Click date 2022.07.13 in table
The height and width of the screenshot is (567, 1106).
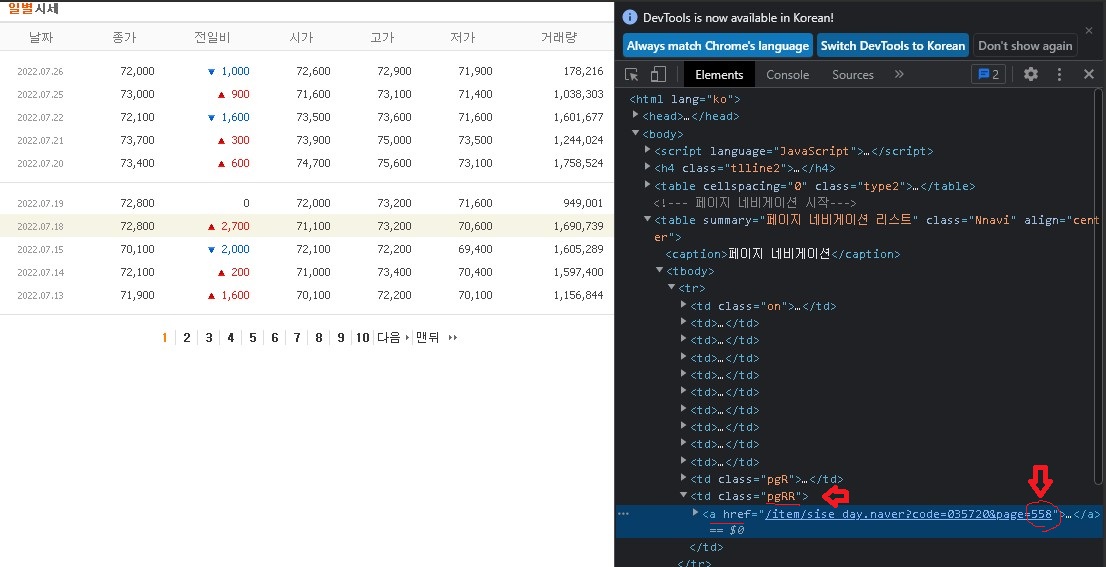pyautogui.click(x=40, y=295)
